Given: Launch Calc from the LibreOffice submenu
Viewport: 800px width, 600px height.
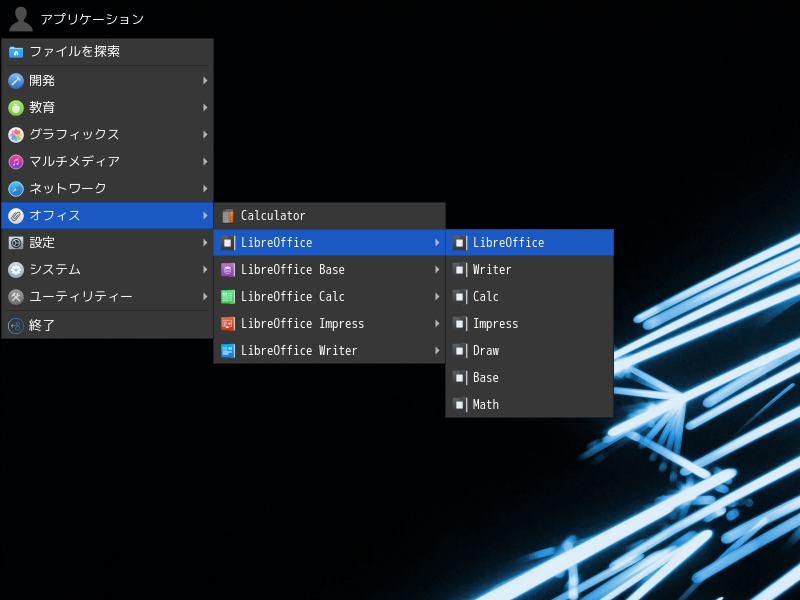Looking at the screenshot, I should [530, 297].
